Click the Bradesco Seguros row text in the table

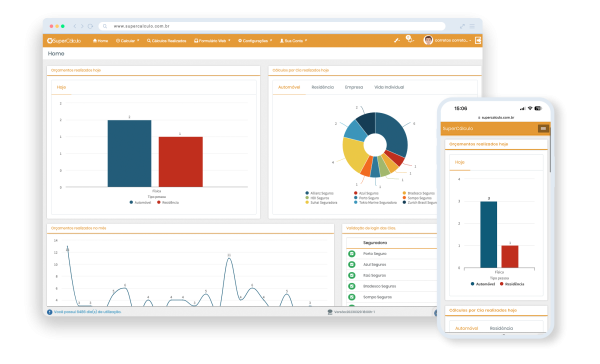[380, 286]
